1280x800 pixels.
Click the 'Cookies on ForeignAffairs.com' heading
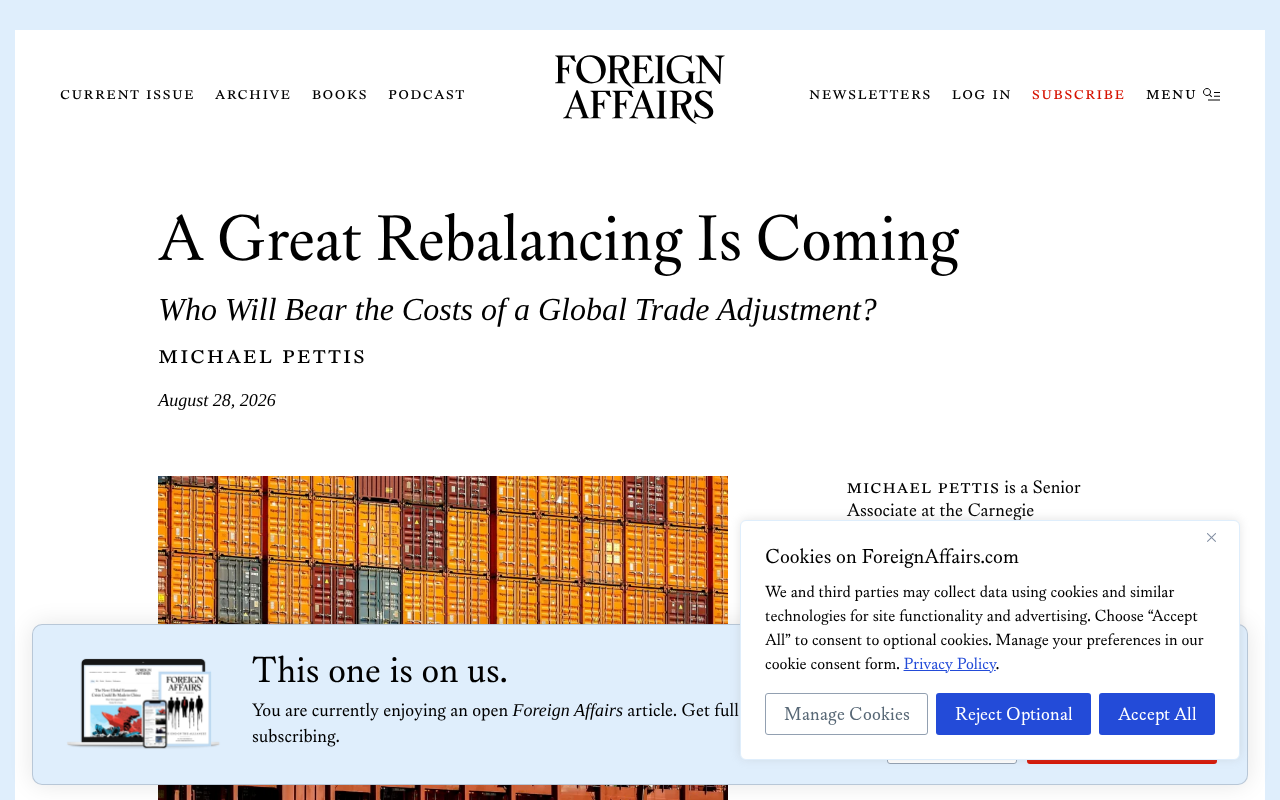(892, 557)
